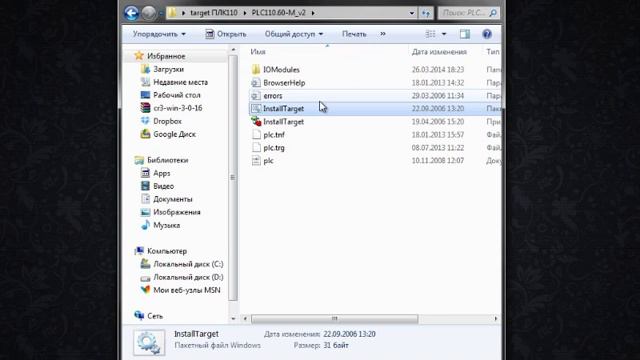Viewport: 640px width, 360px height.
Task: Select Сеть in navigation pane
Action: [155, 316]
